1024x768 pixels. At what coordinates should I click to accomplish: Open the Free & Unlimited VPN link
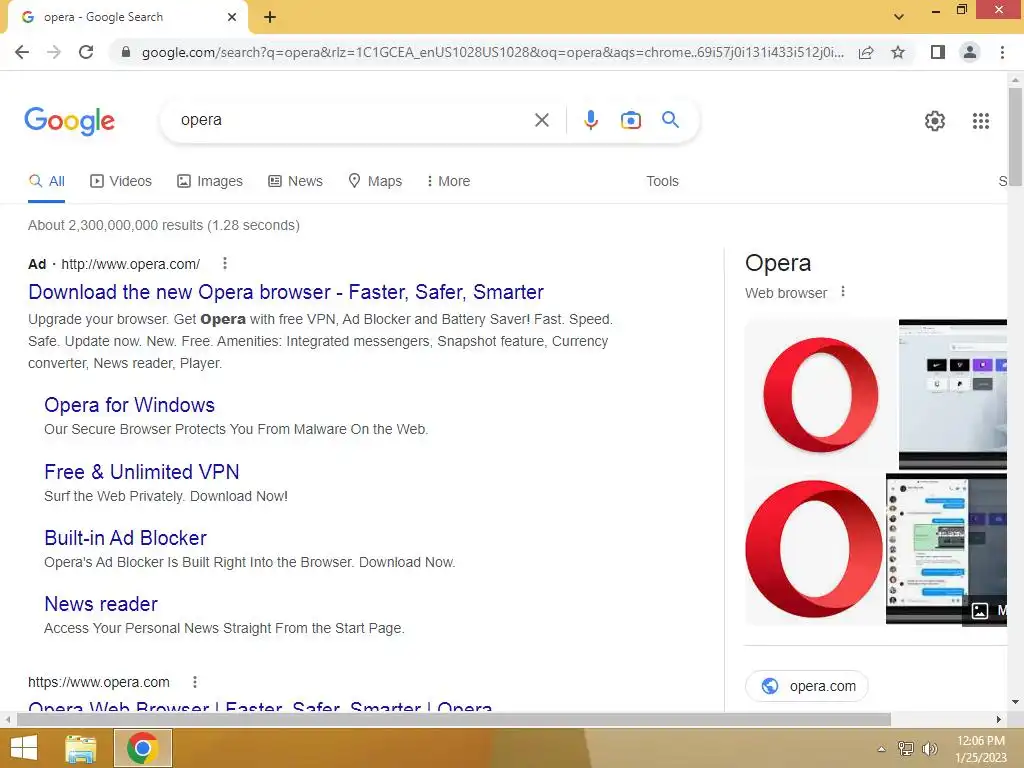point(142,472)
